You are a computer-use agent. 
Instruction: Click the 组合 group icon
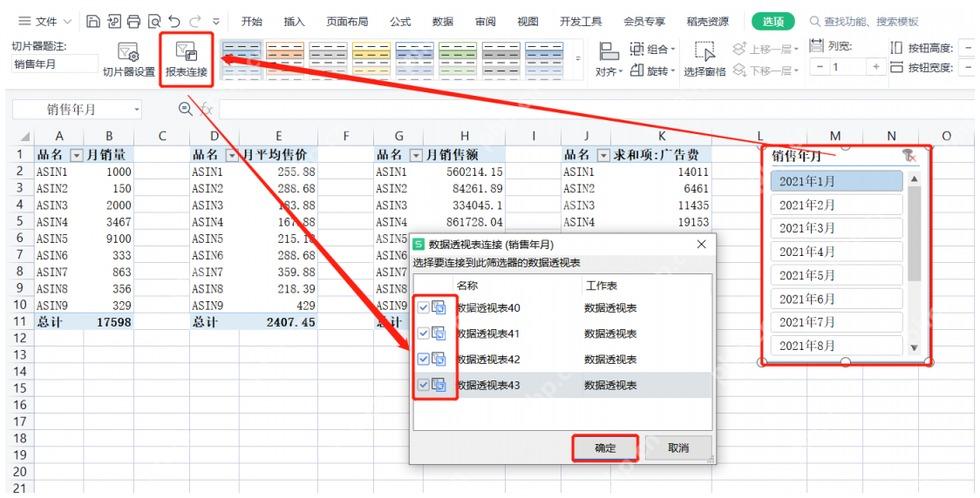pos(636,49)
